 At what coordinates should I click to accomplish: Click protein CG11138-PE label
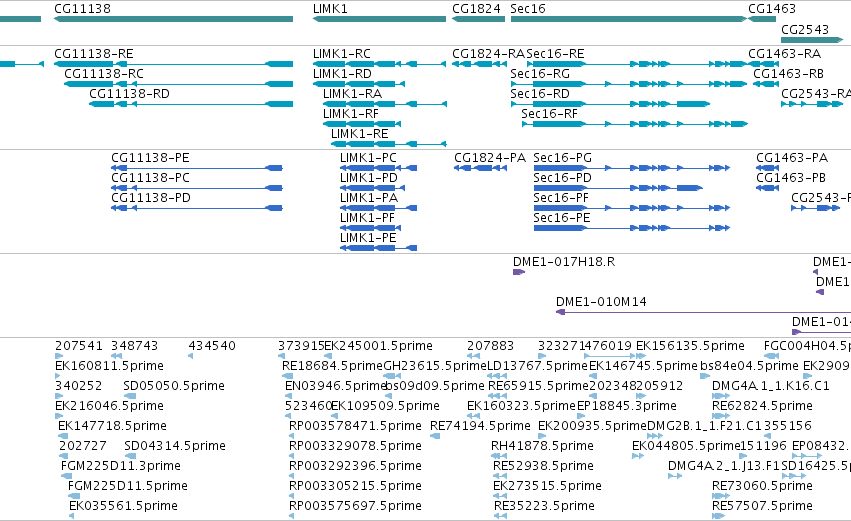[150, 158]
